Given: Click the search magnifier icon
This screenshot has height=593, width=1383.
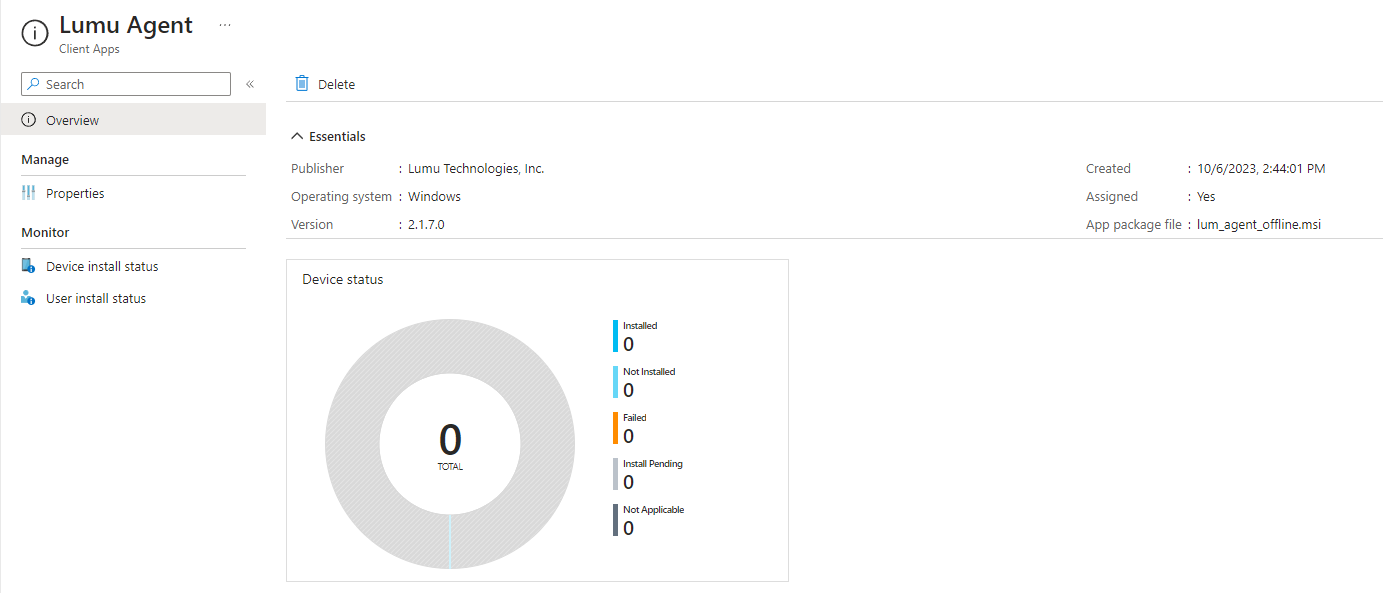Looking at the screenshot, I should click(x=33, y=85).
